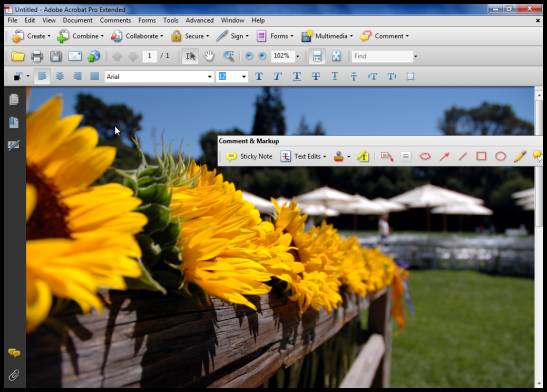Select the Pencil tool
This screenshot has height=392, width=547.
point(520,156)
